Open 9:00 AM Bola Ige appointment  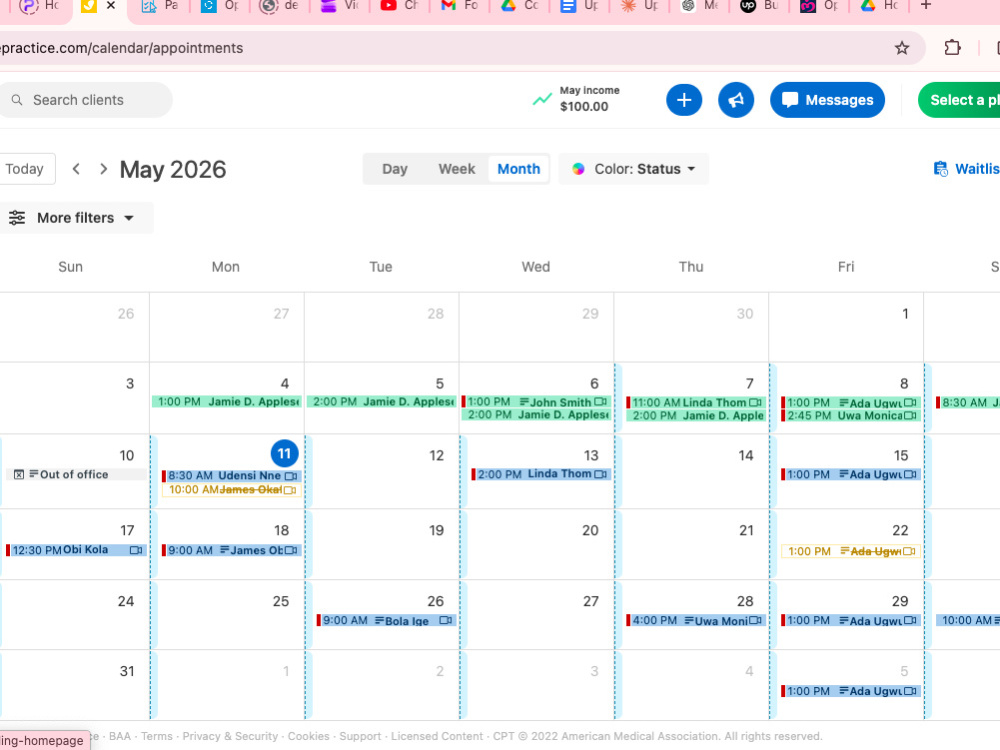386,621
